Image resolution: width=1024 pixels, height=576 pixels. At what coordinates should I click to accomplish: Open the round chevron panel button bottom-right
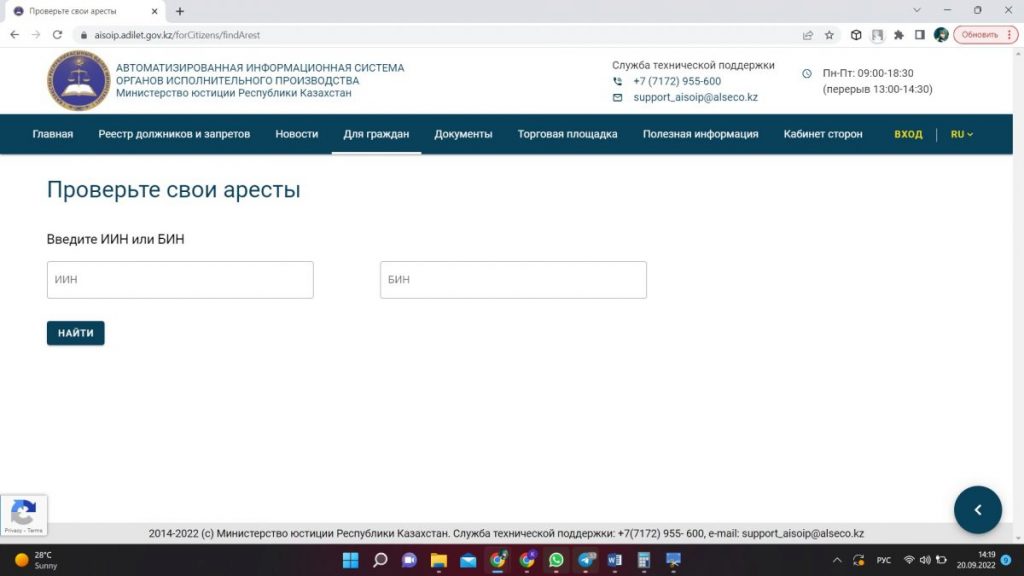pos(978,510)
